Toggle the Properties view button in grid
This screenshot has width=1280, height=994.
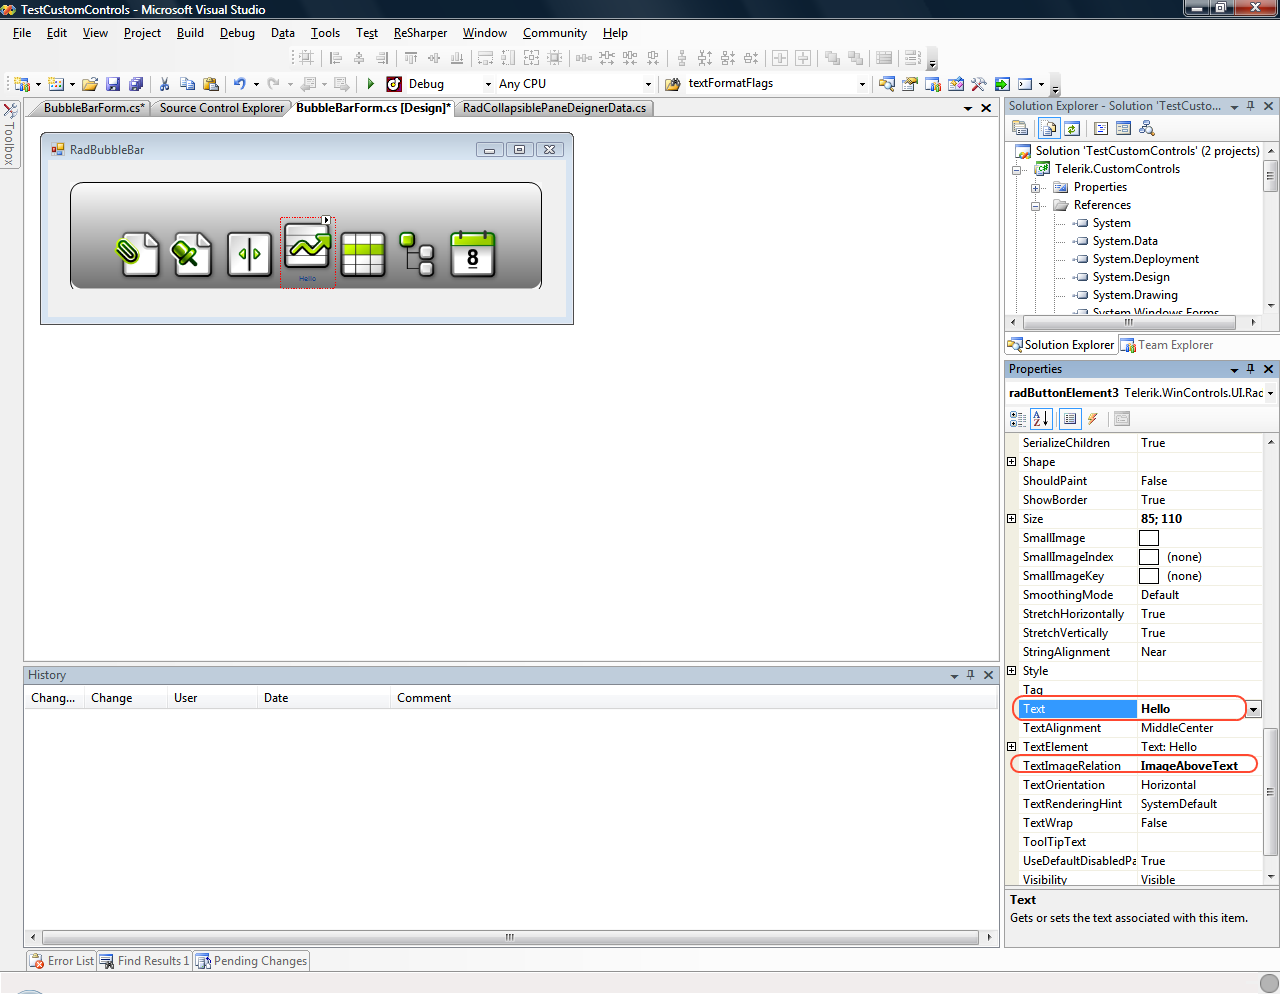[x=1070, y=419]
